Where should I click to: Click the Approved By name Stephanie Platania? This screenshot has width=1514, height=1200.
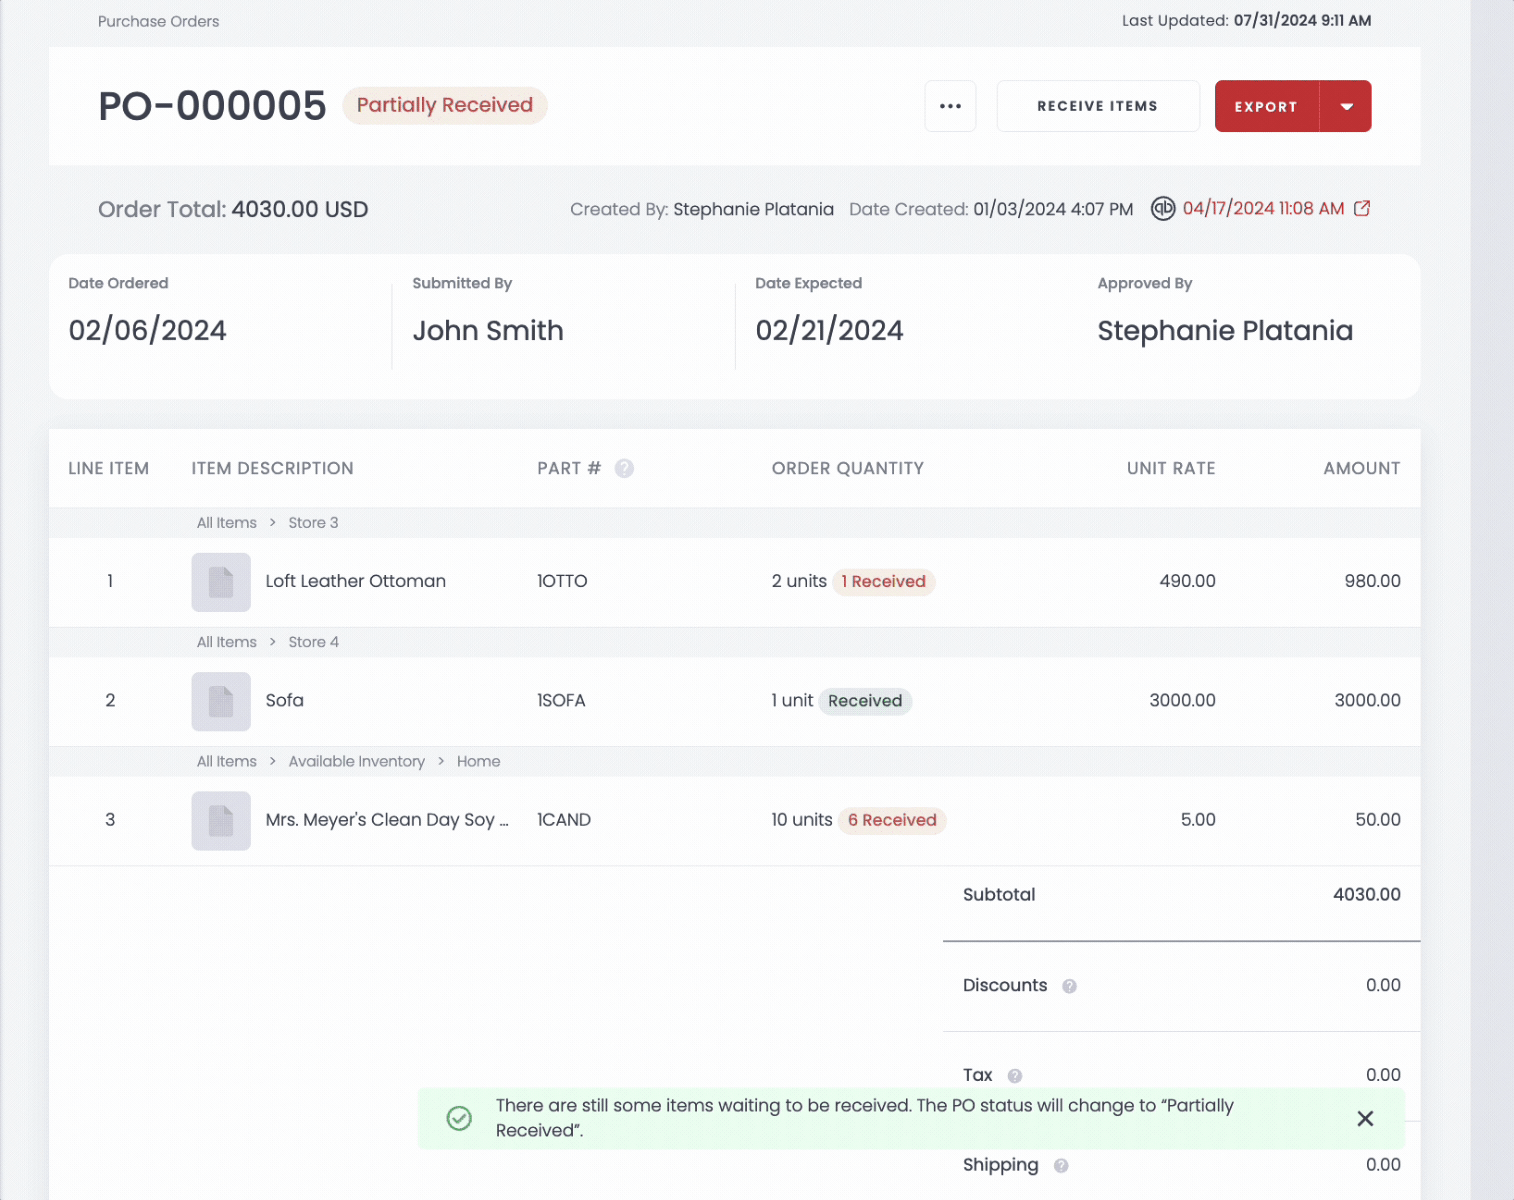point(1225,331)
